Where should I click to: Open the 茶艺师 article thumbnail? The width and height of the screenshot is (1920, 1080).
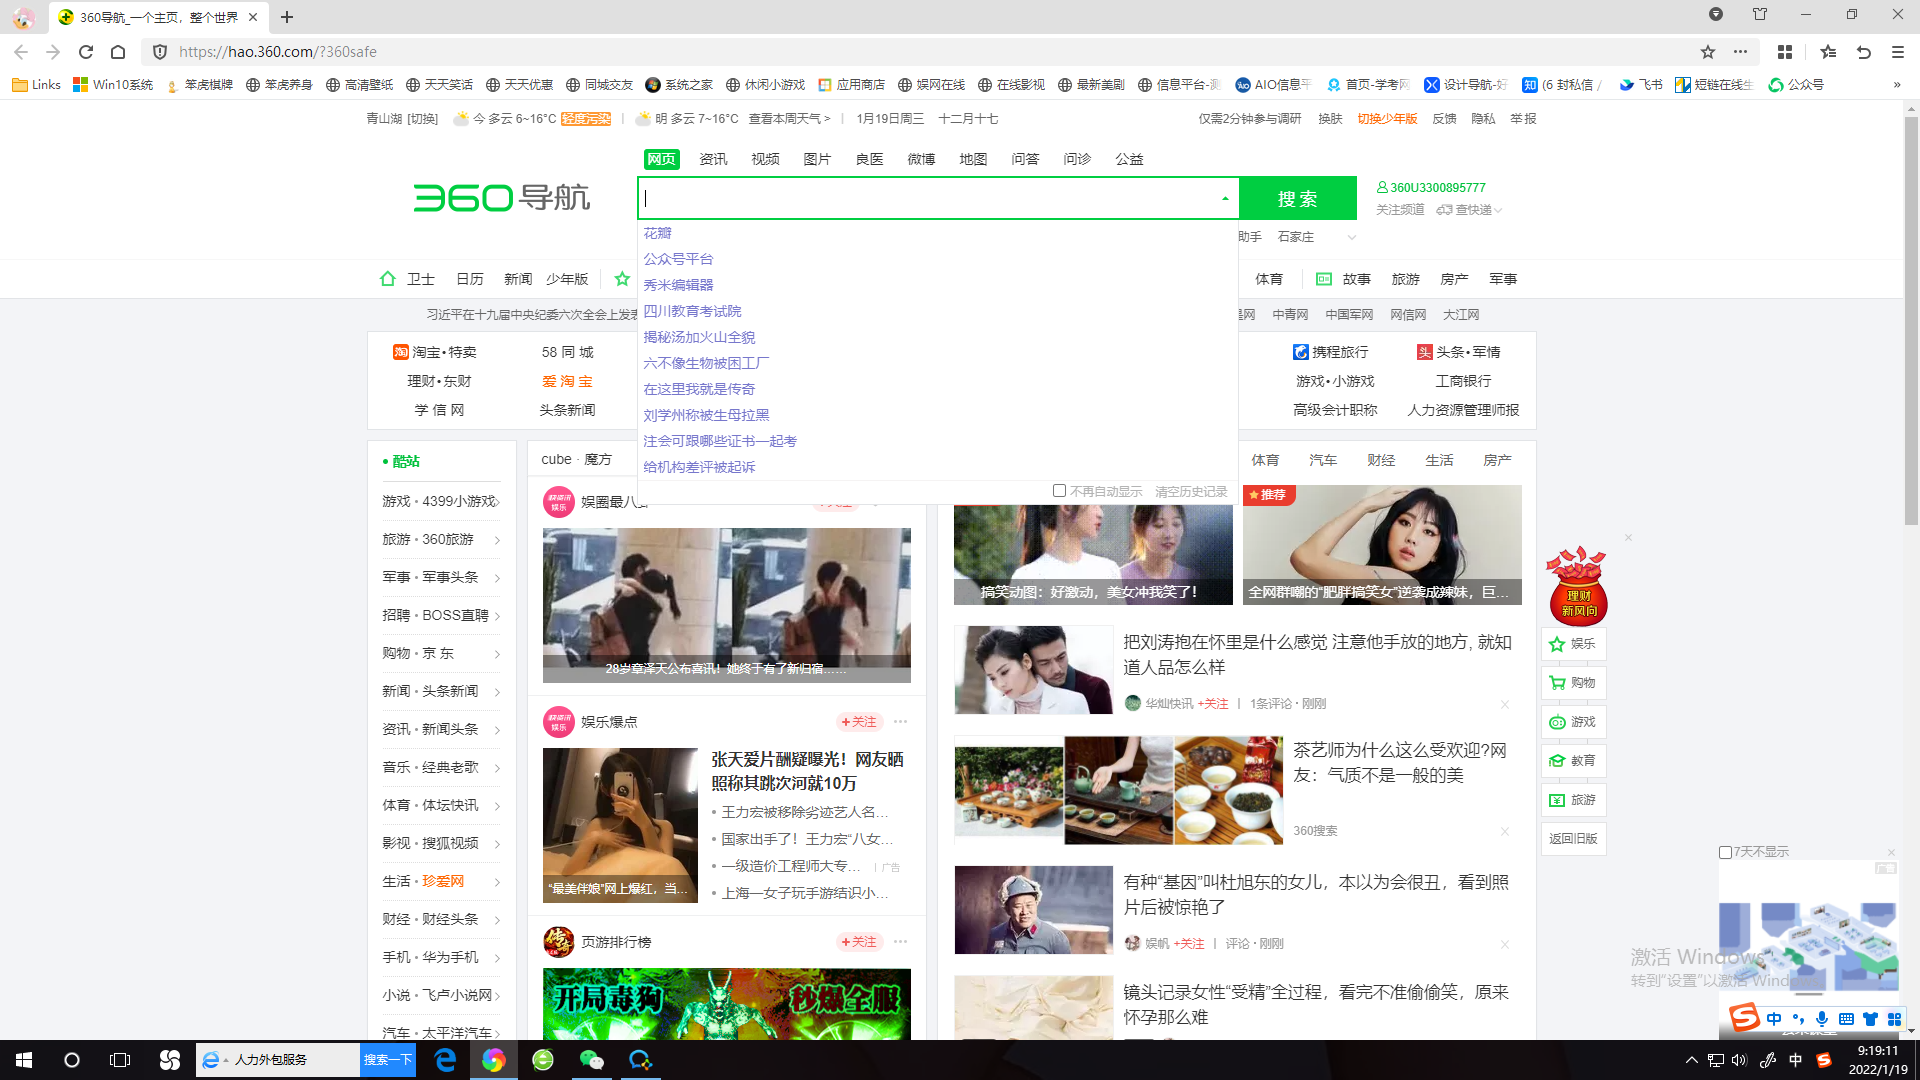point(1118,790)
